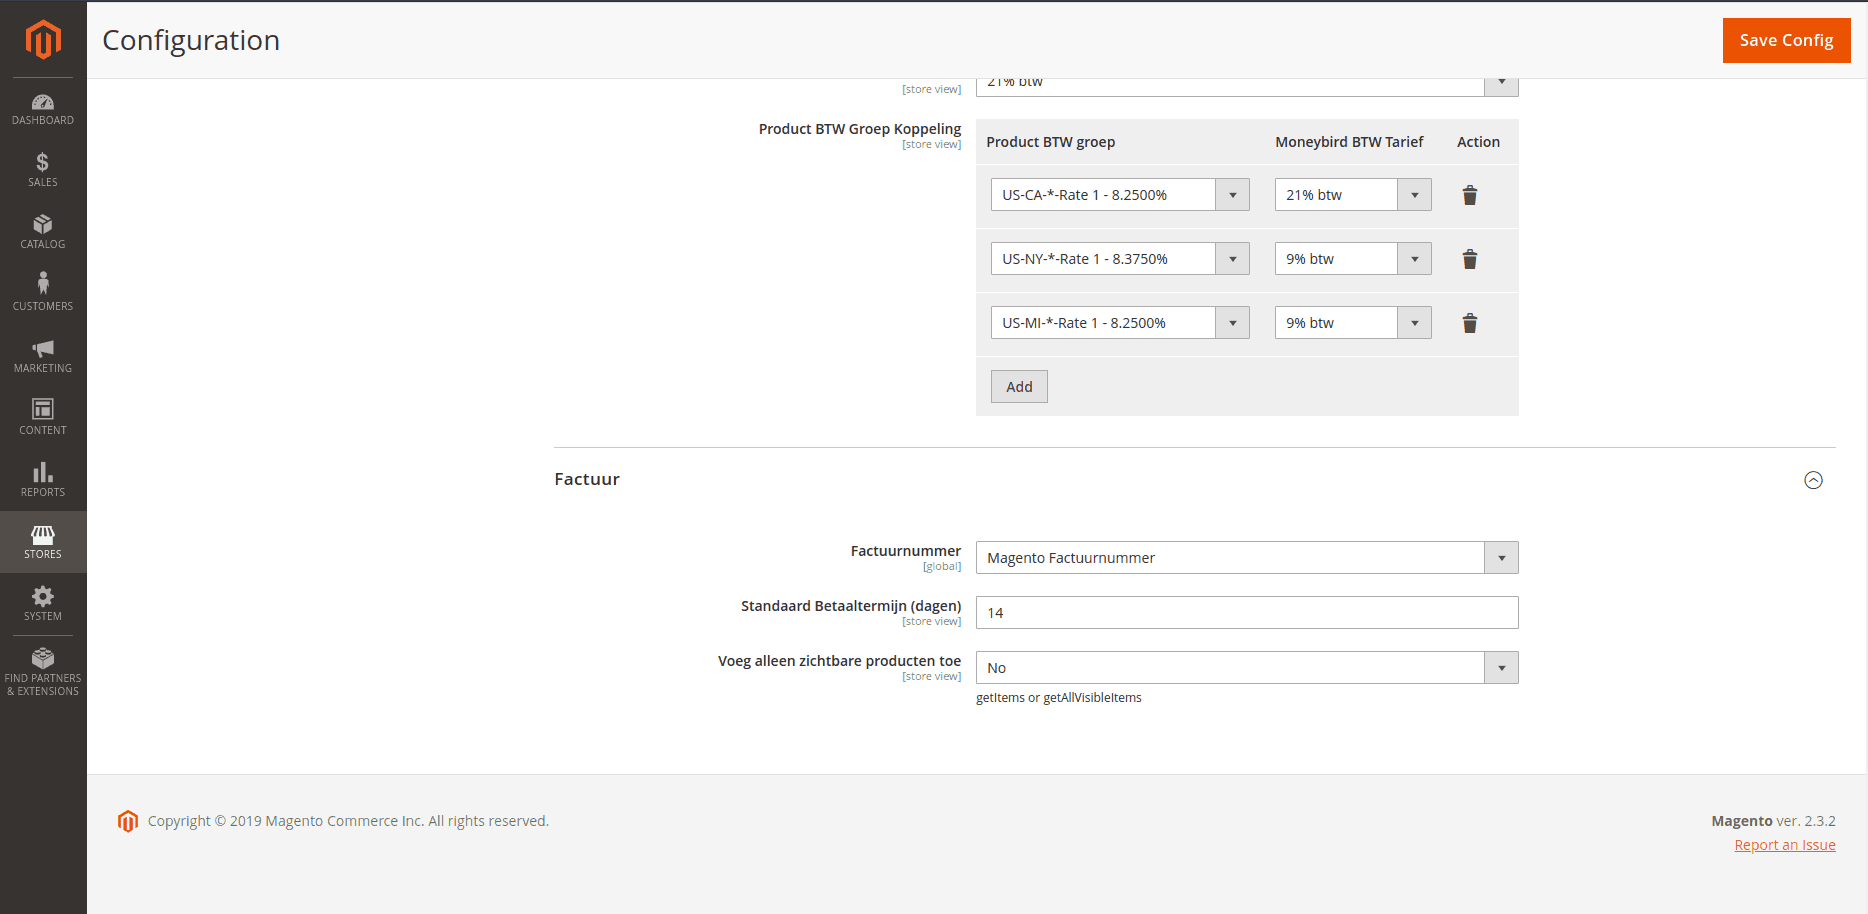Click the Save Config button

coord(1786,40)
